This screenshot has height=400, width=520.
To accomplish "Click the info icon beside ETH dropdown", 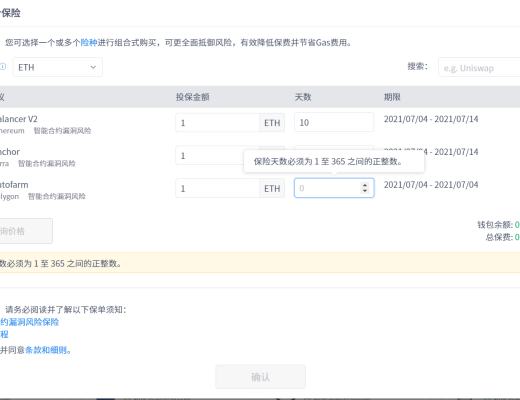I will coord(3,67).
